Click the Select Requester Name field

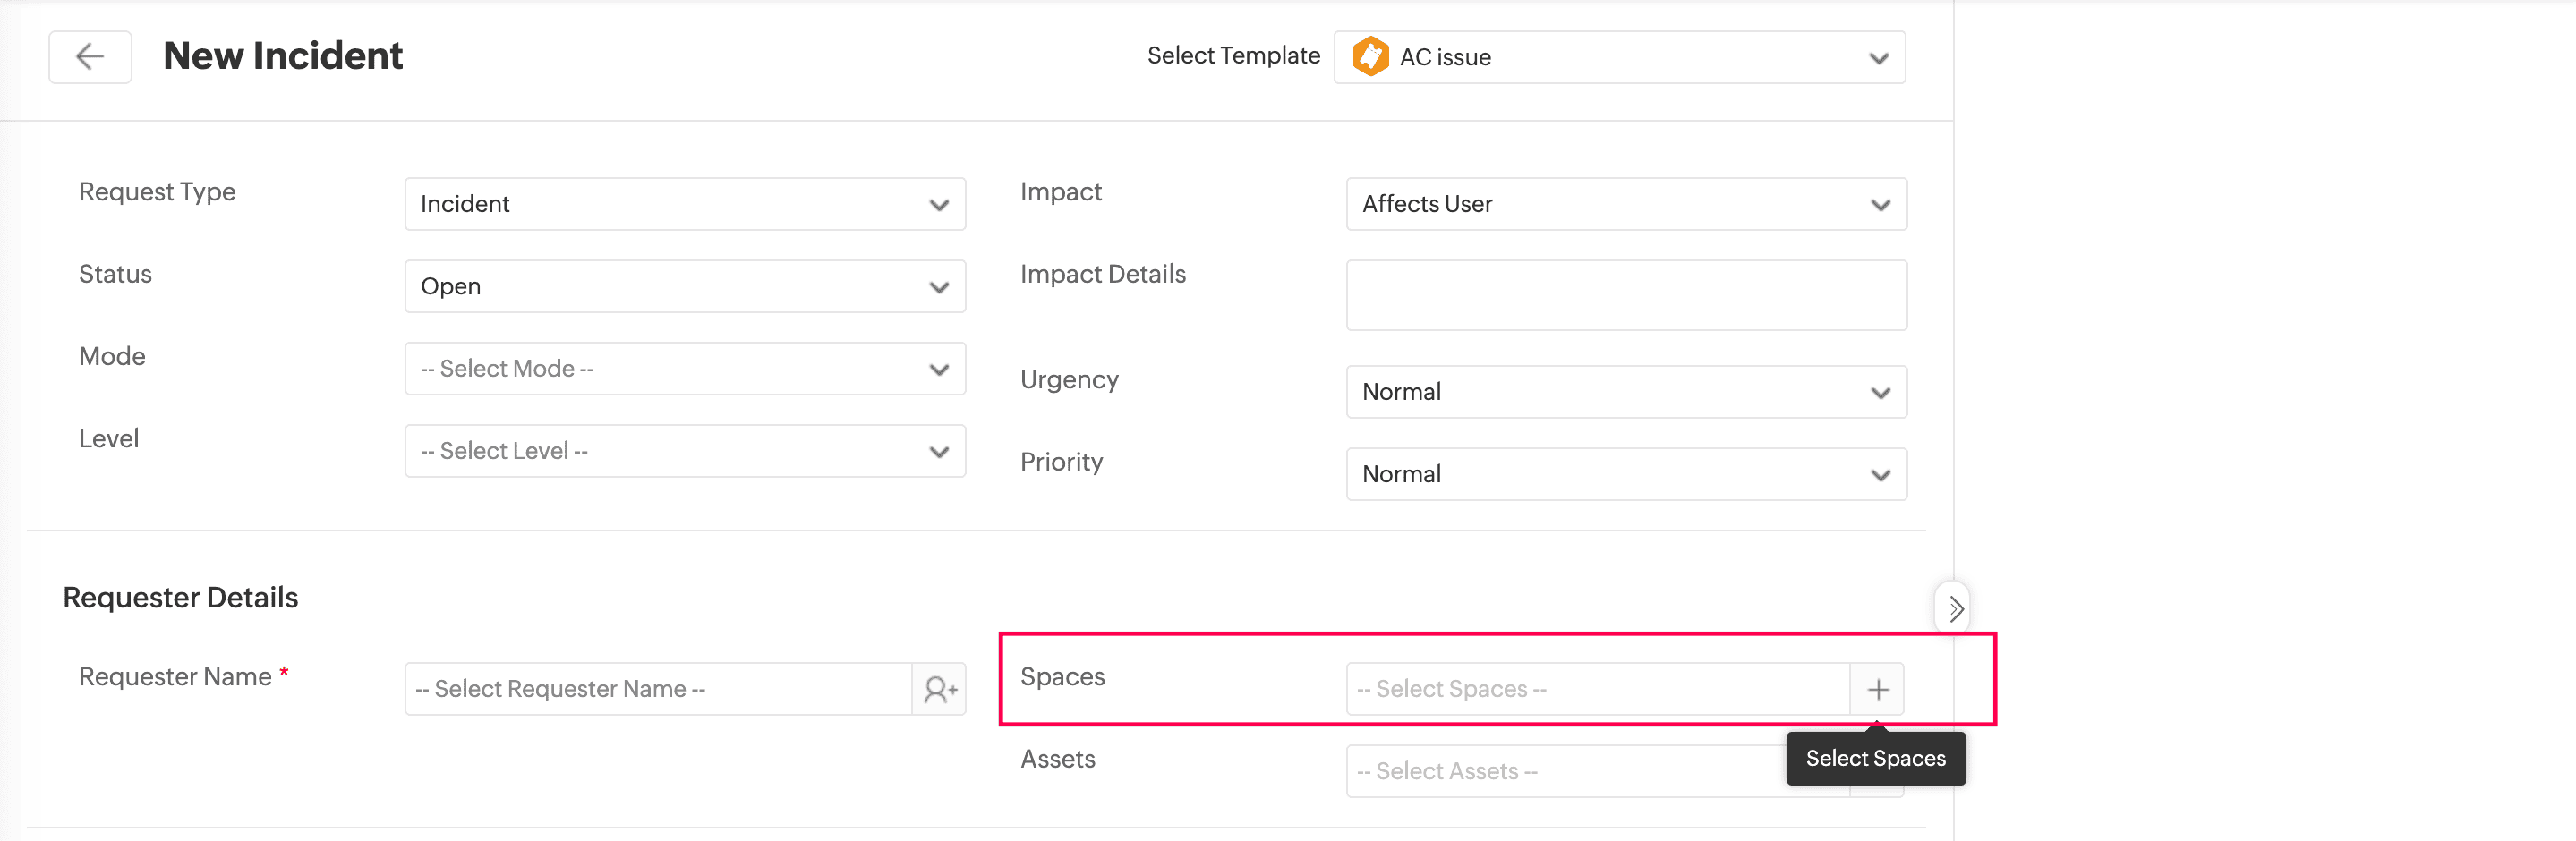tap(658, 689)
